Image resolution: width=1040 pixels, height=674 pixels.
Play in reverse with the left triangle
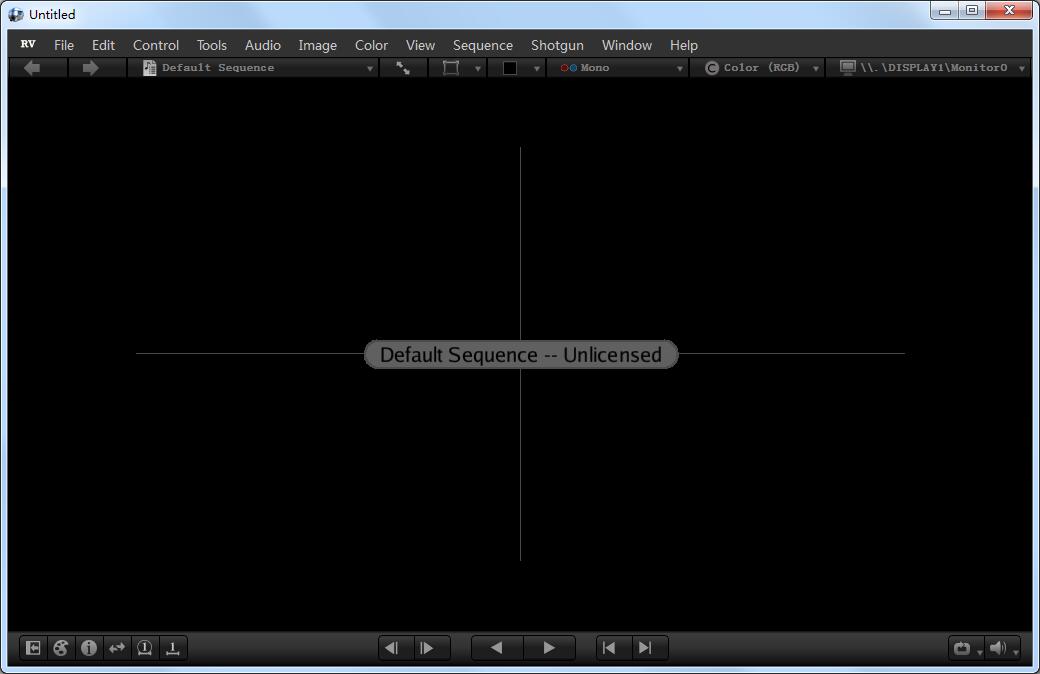(497, 648)
